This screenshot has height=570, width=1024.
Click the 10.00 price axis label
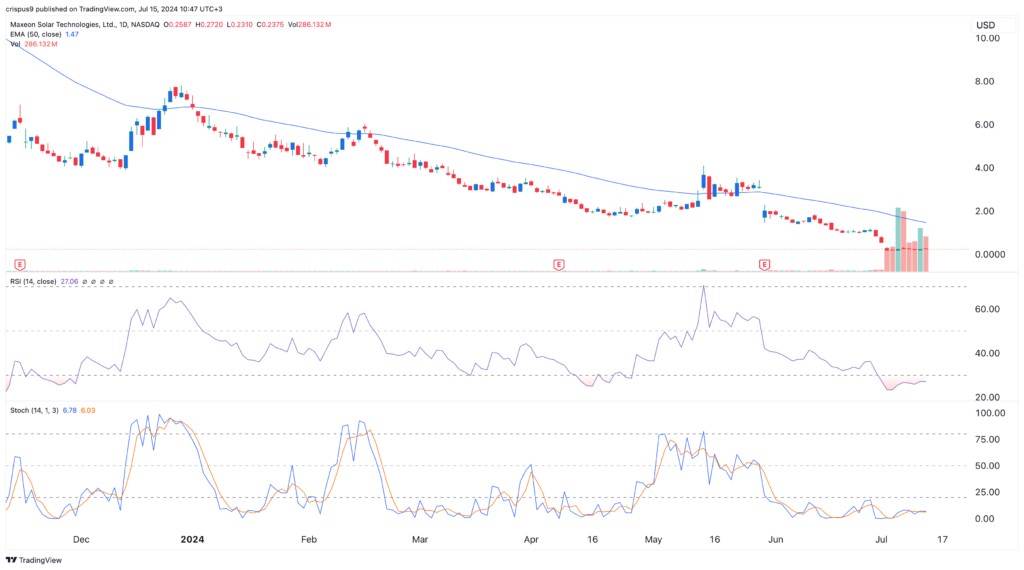pos(988,38)
